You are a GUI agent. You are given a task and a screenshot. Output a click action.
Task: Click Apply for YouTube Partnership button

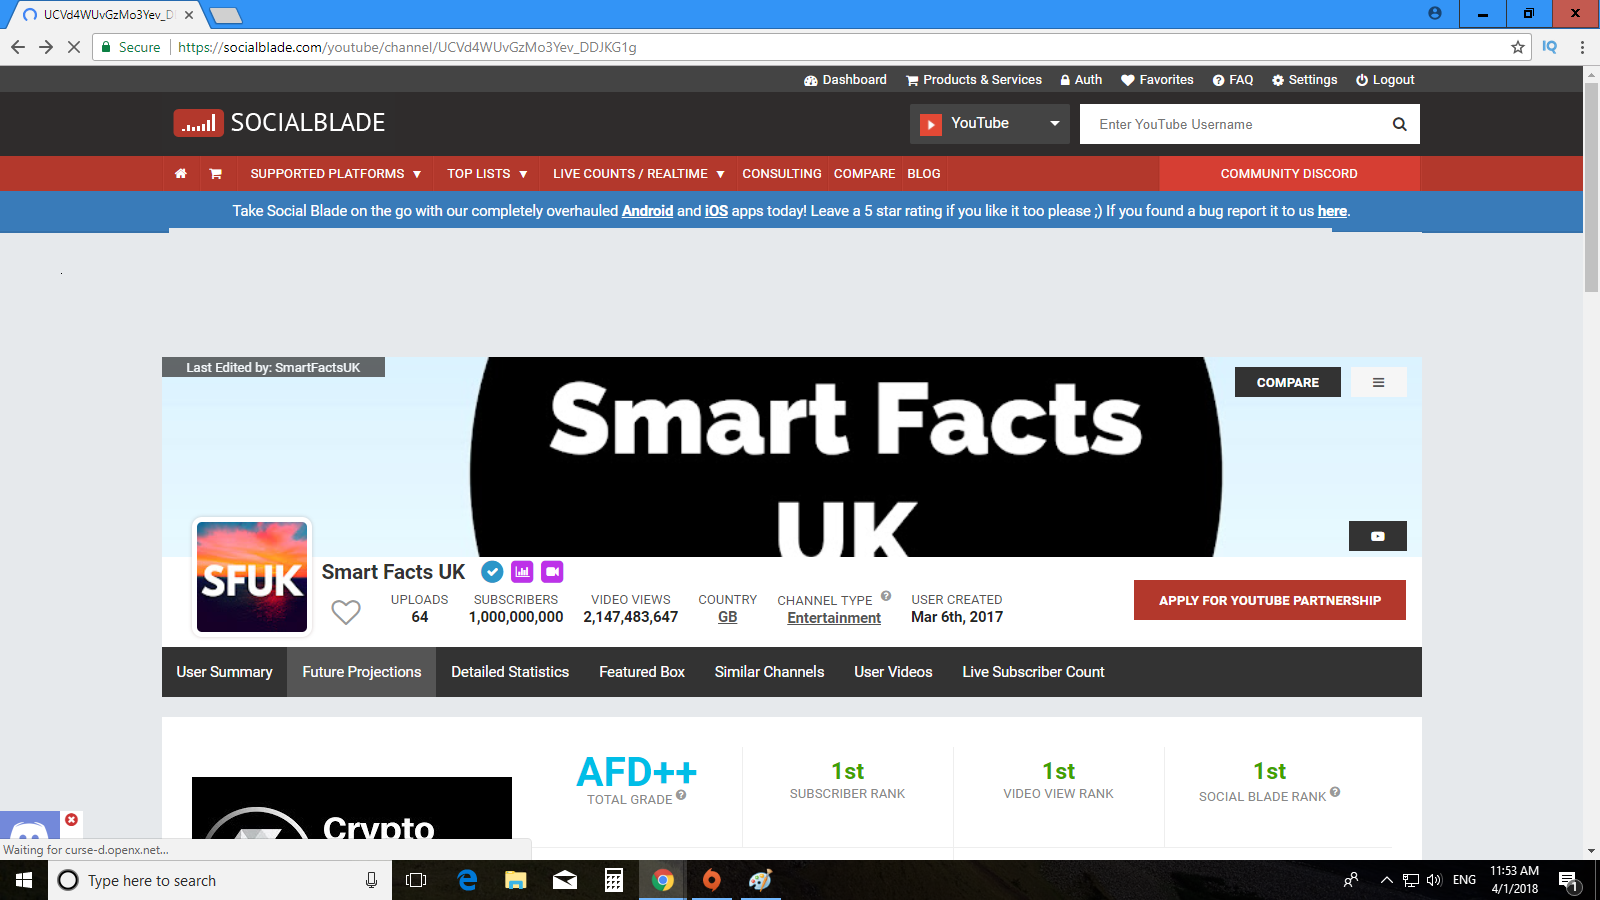tap(1269, 600)
